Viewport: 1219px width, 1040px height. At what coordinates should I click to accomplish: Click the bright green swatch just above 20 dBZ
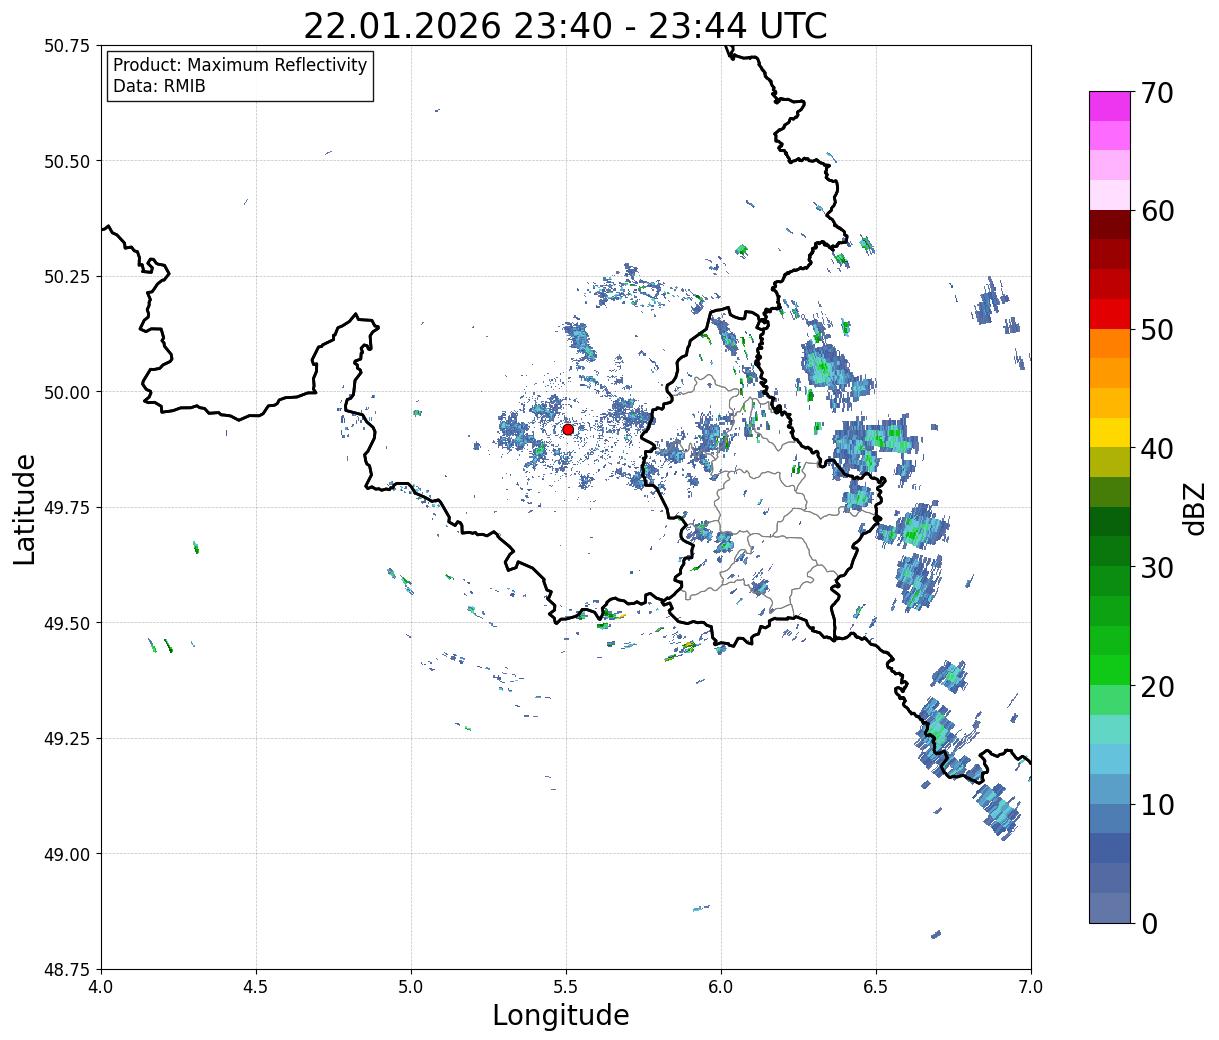(1110, 670)
